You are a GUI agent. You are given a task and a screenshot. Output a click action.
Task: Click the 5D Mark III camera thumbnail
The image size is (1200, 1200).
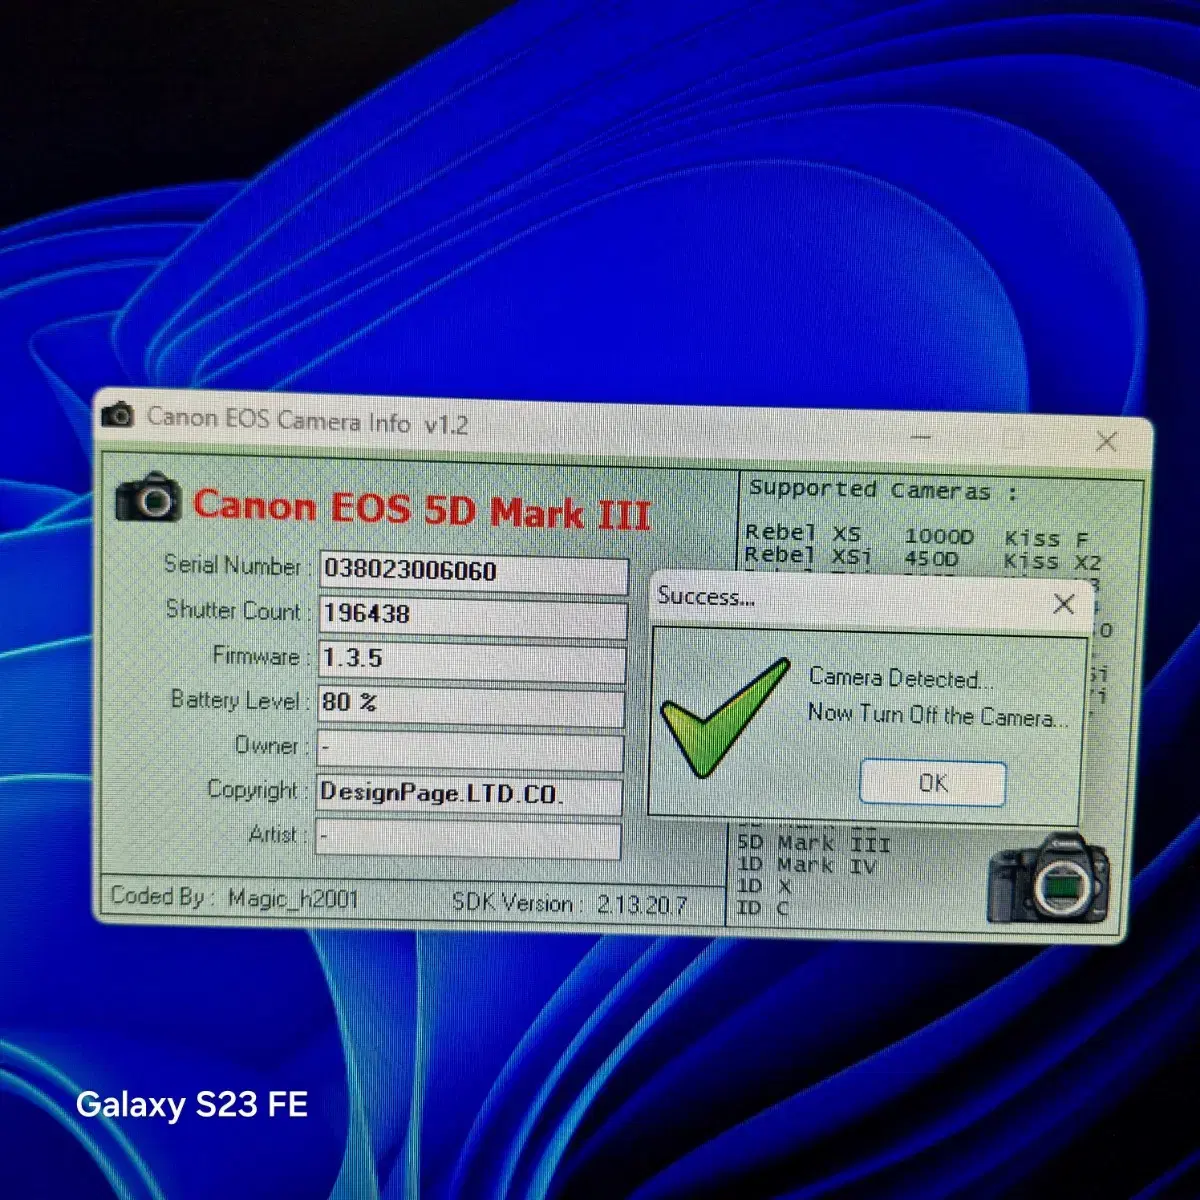pyautogui.click(x=1050, y=877)
